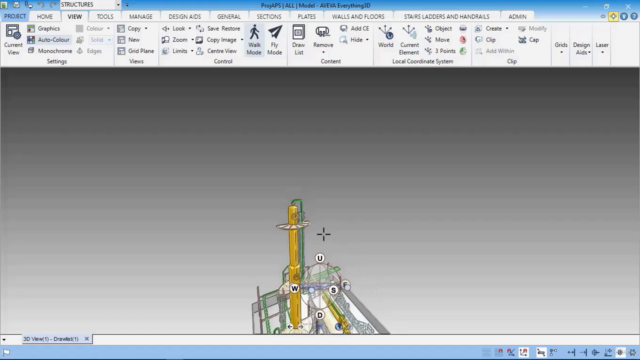This screenshot has width=640, height=360.
Task: Create a New view
Action: coord(129,40)
